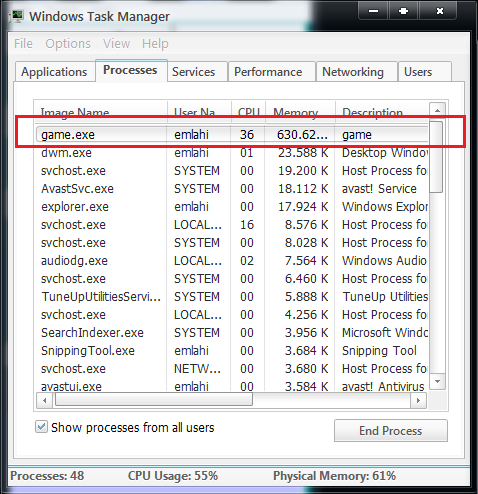This screenshot has width=478, height=494.
Task: Click the horizontal scrollbar right arrow
Action: [x=418, y=400]
